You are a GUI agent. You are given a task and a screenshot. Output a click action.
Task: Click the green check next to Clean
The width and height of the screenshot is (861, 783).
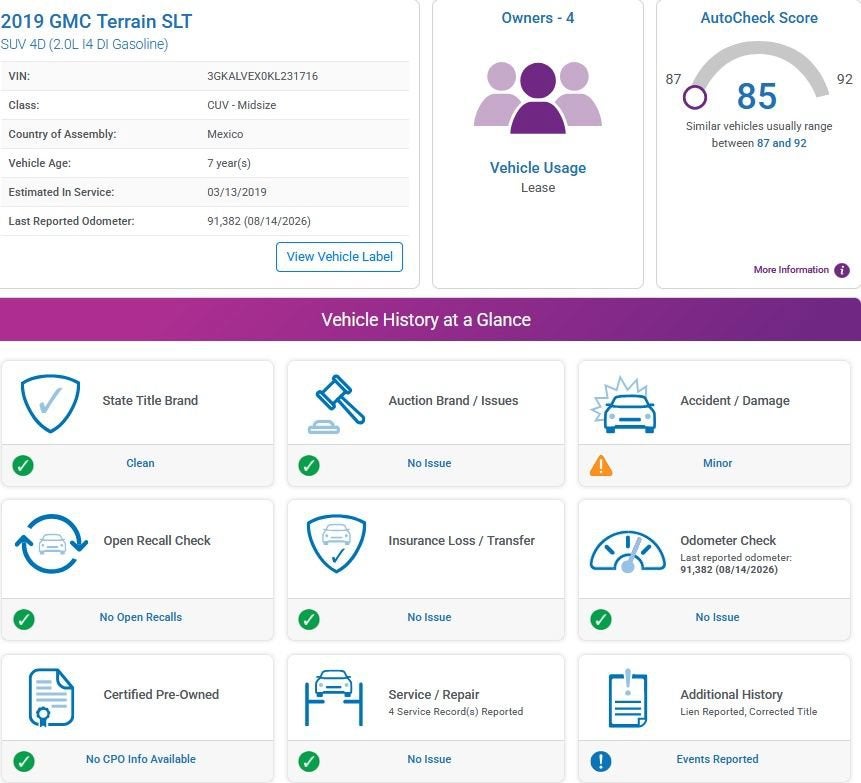coord(23,465)
